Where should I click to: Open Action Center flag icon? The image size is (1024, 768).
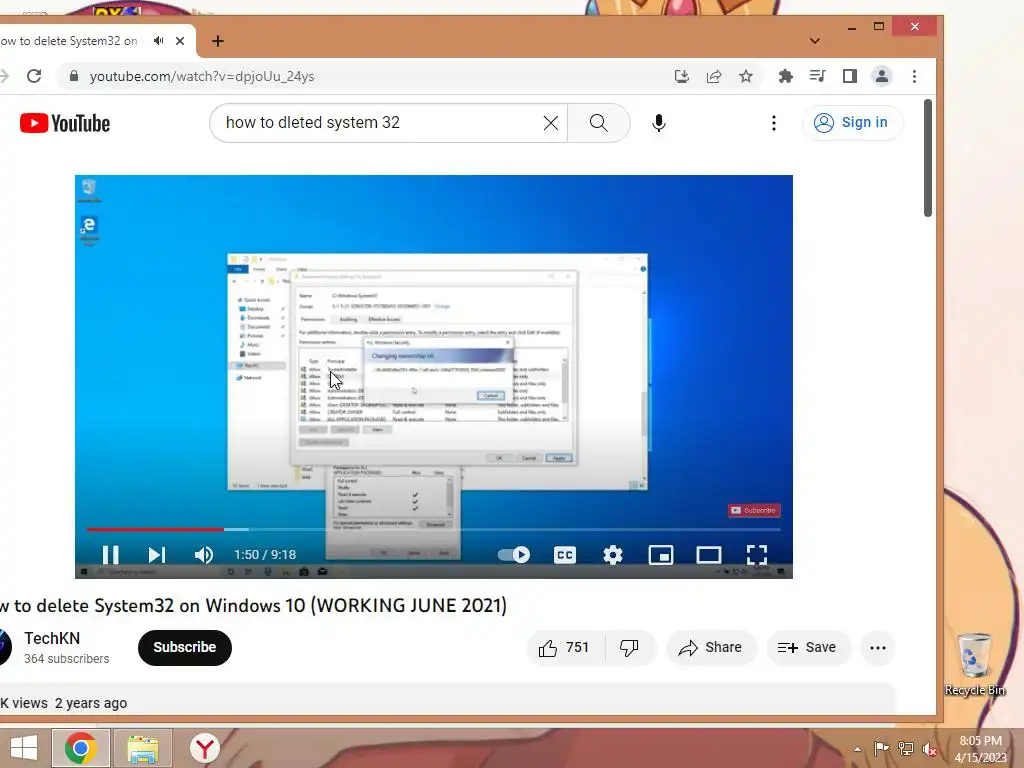(x=881, y=749)
